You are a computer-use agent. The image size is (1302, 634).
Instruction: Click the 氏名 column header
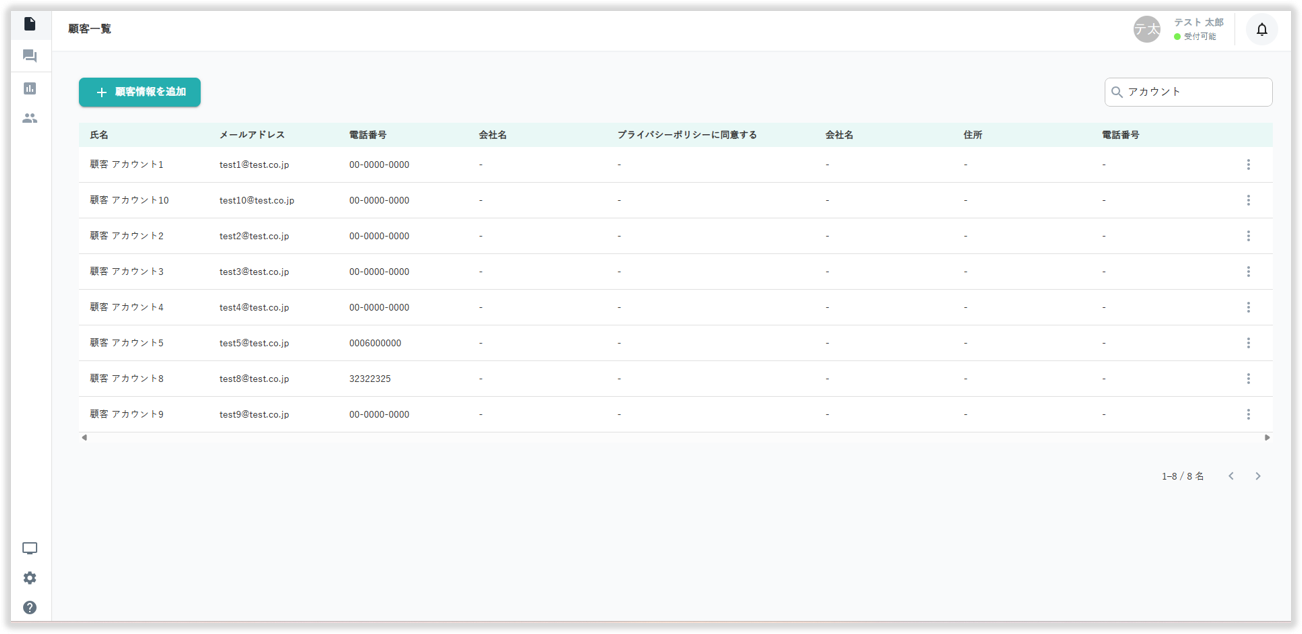[x=99, y=135]
